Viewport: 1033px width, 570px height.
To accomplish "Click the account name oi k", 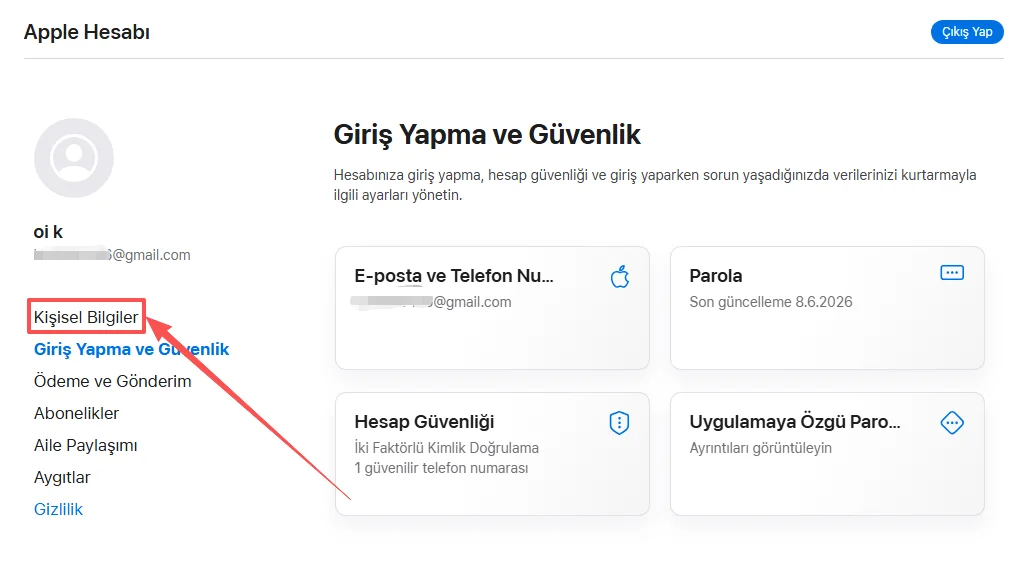I will (x=48, y=232).
